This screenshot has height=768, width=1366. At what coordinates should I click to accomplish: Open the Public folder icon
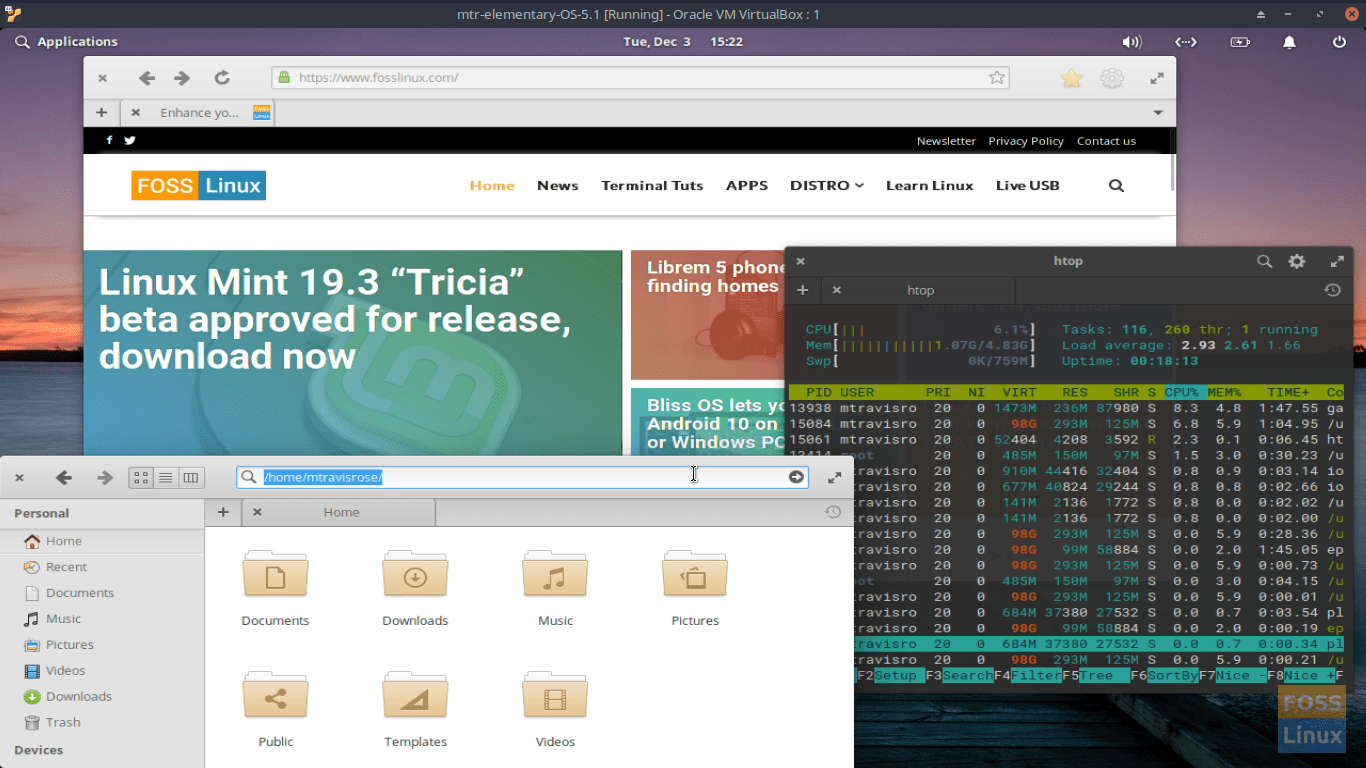275,696
